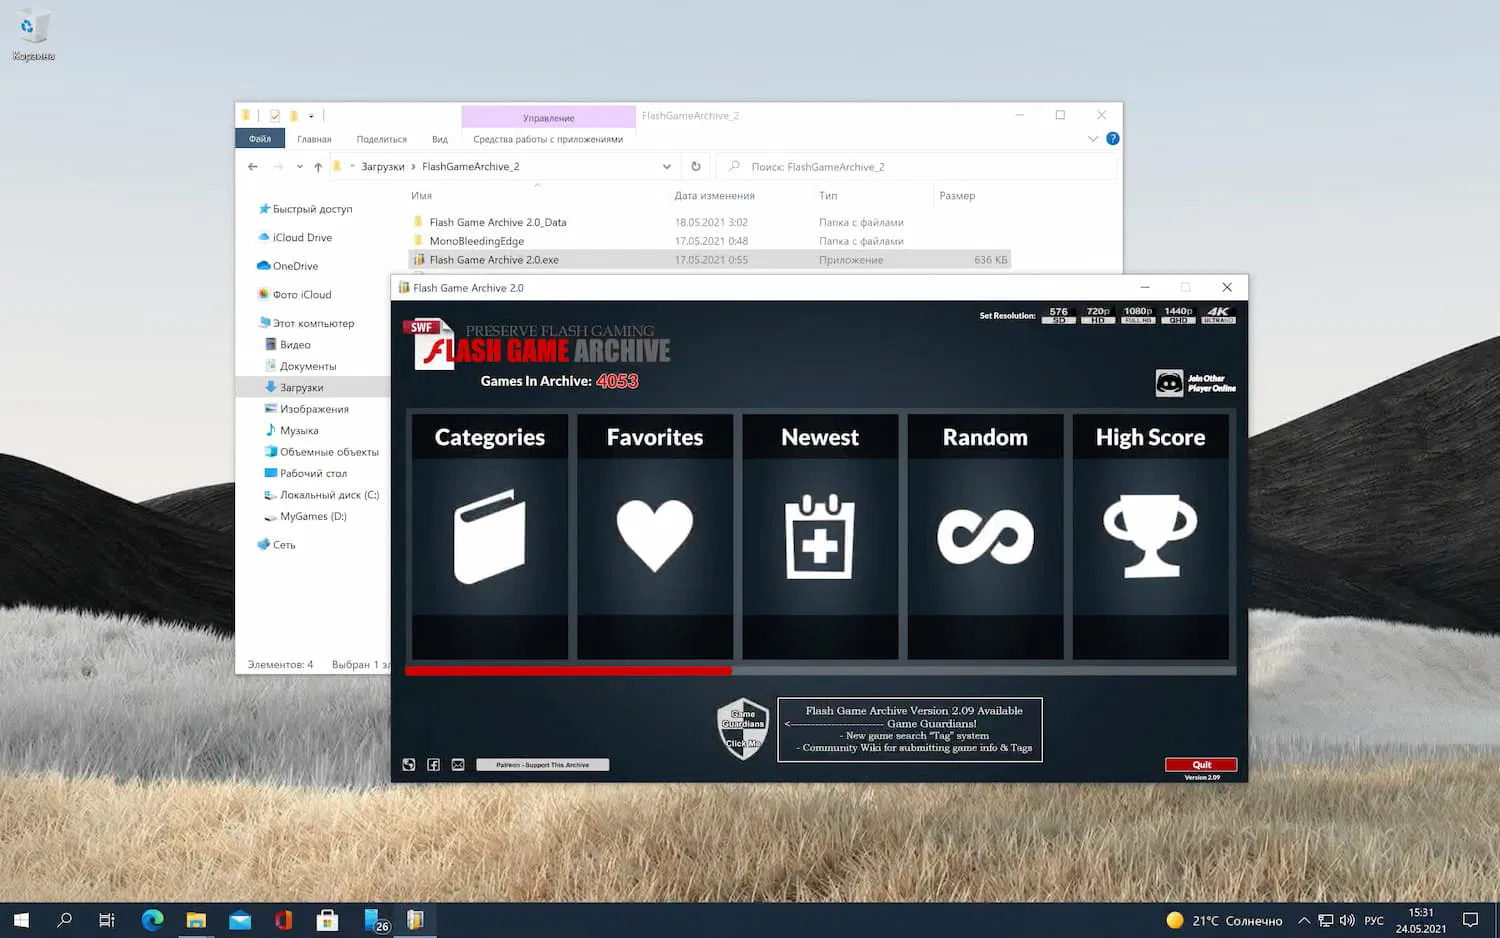Open the Newest calendar tile
The height and width of the screenshot is (938, 1500).
click(x=820, y=537)
